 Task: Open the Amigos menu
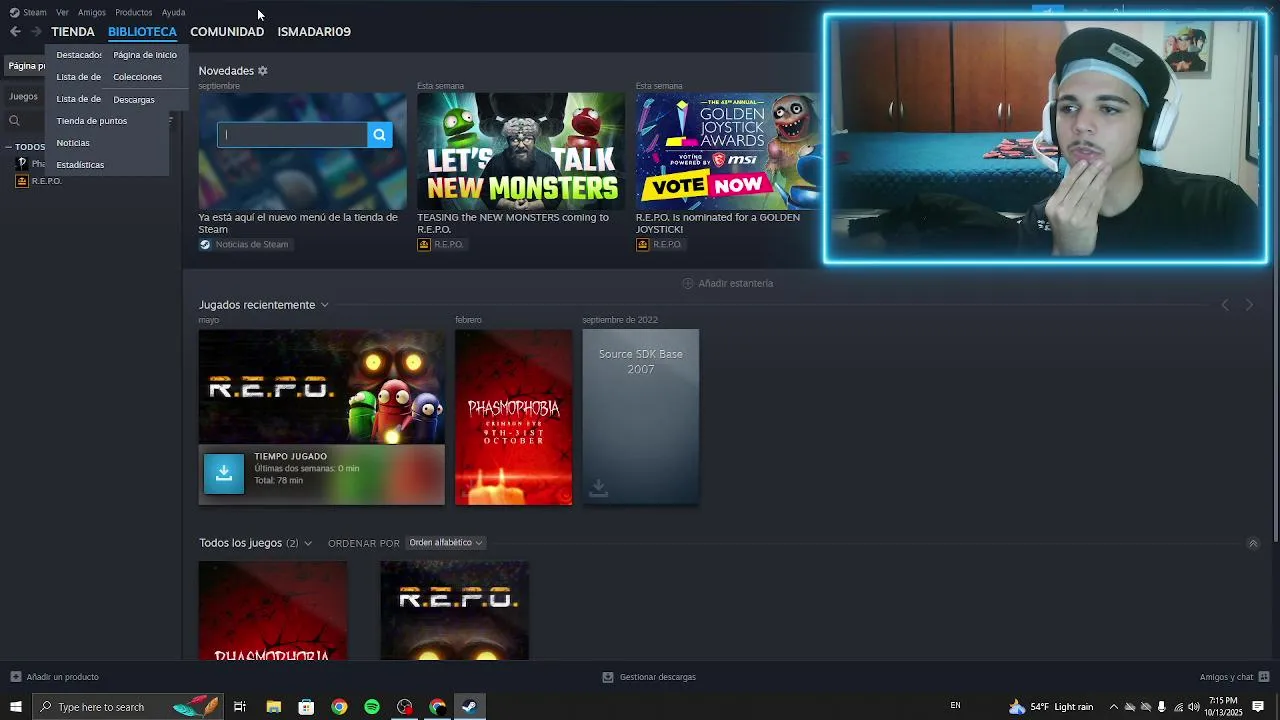coord(92,12)
